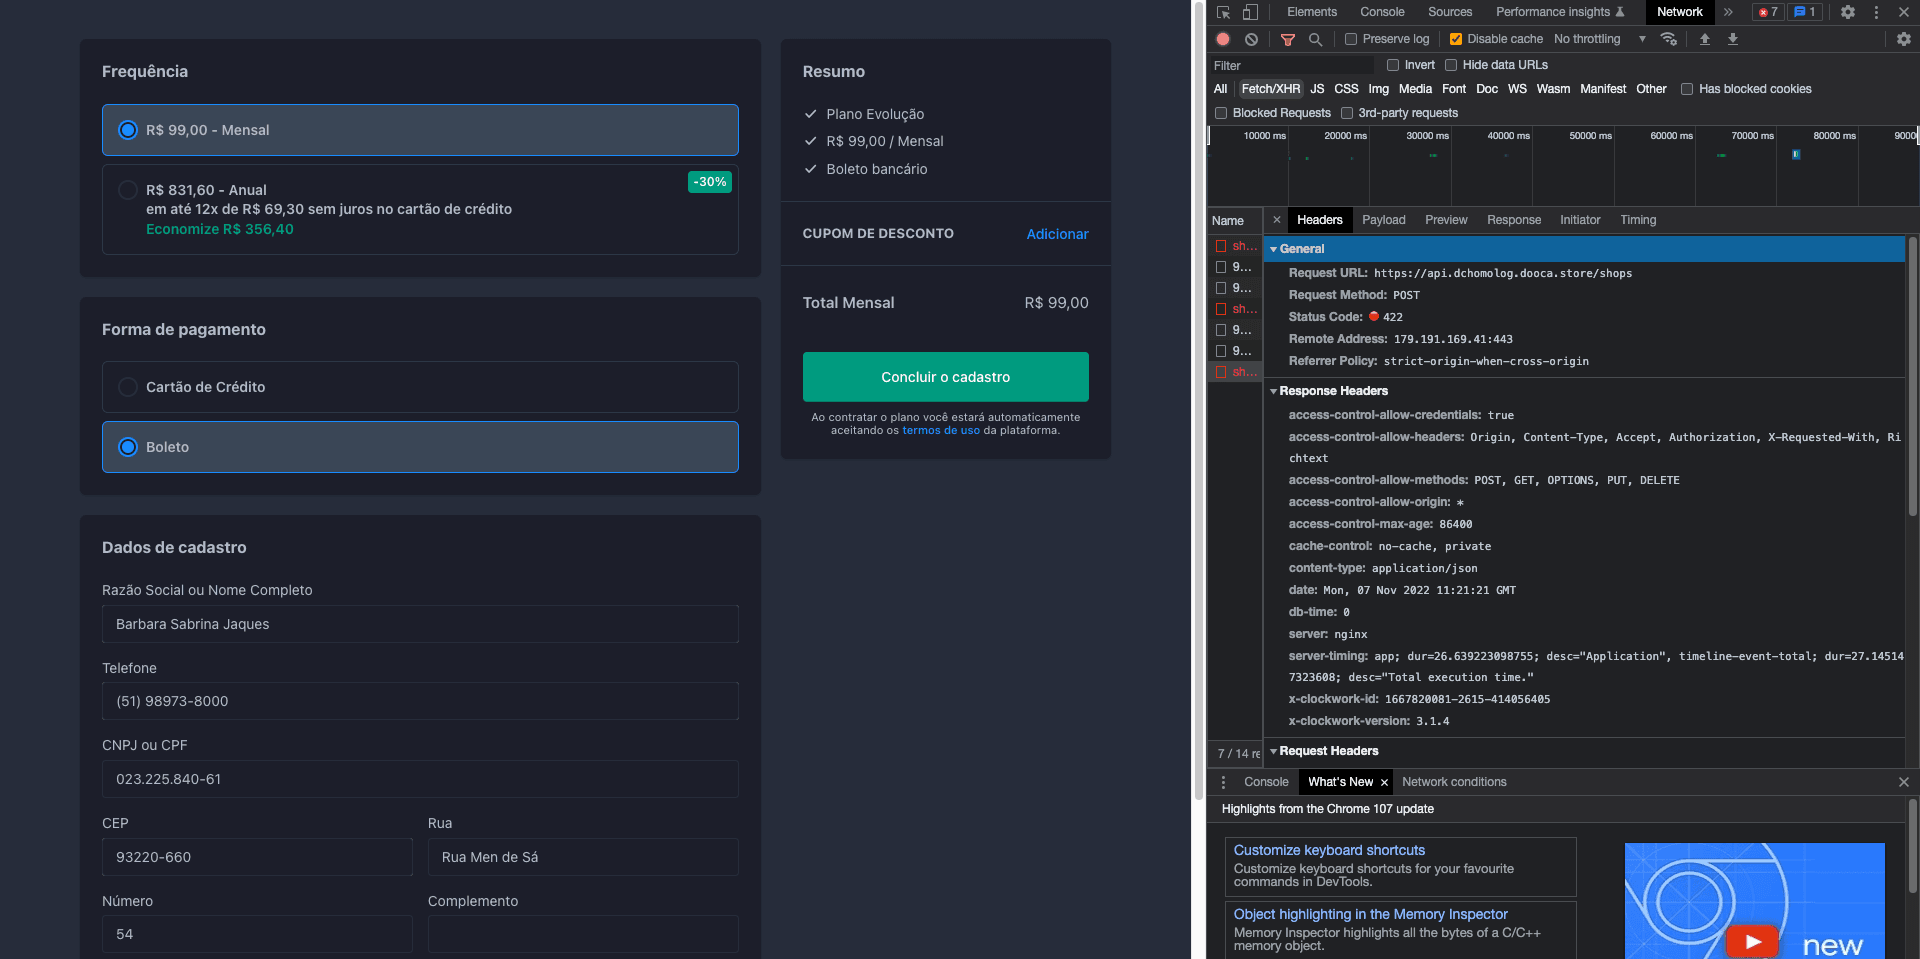Click the red record network log button
This screenshot has width=1920, height=959.
(1223, 39)
